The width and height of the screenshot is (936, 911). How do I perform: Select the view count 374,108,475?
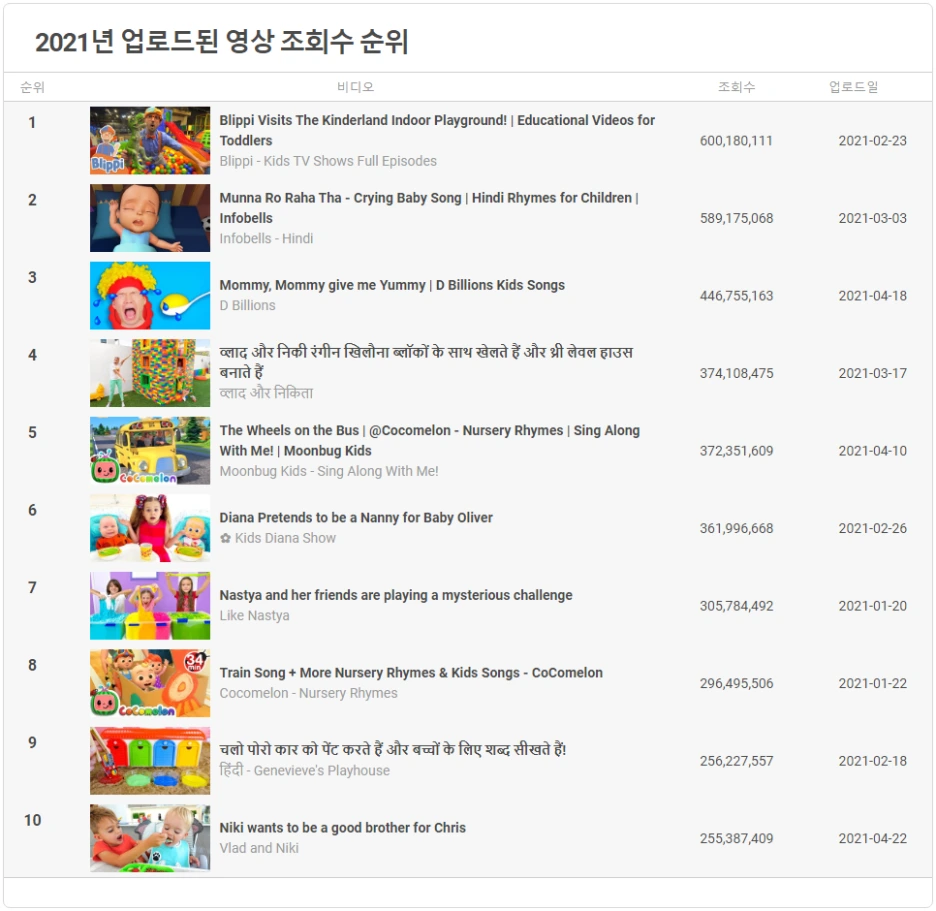pyautogui.click(x=736, y=374)
